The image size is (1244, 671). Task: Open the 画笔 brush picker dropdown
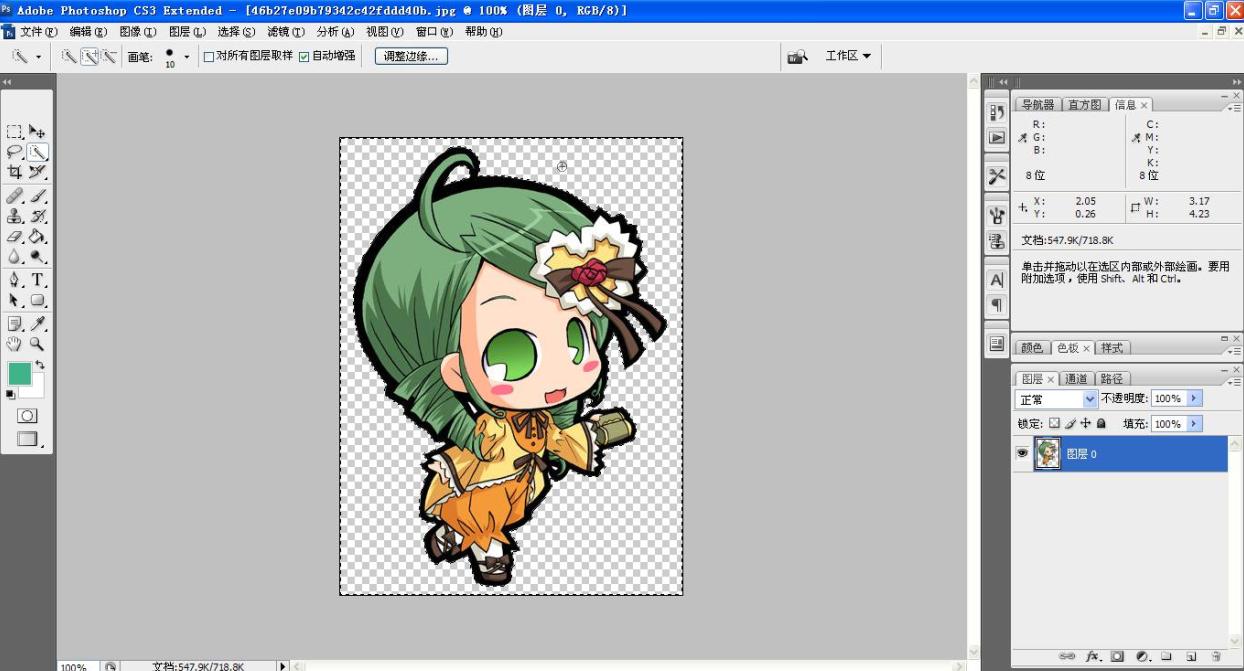[x=186, y=57]
